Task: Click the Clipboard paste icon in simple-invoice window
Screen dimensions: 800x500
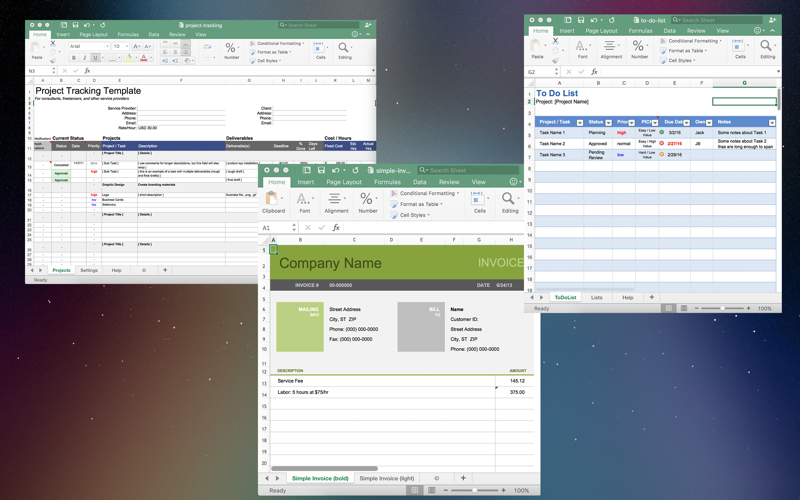Action: (272, 198)
